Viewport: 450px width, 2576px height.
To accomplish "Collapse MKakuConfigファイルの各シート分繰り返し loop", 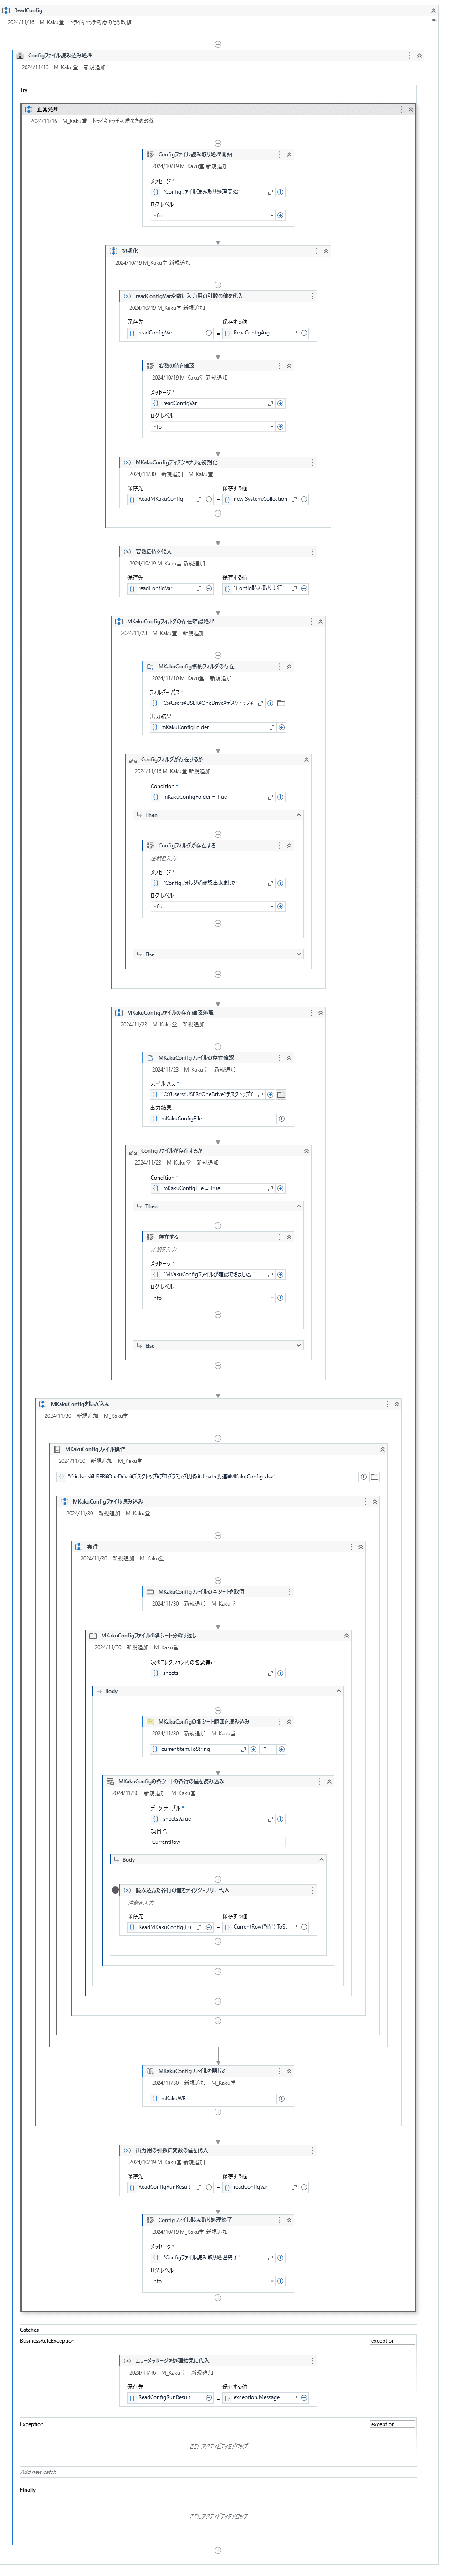I will (346, 1636).
